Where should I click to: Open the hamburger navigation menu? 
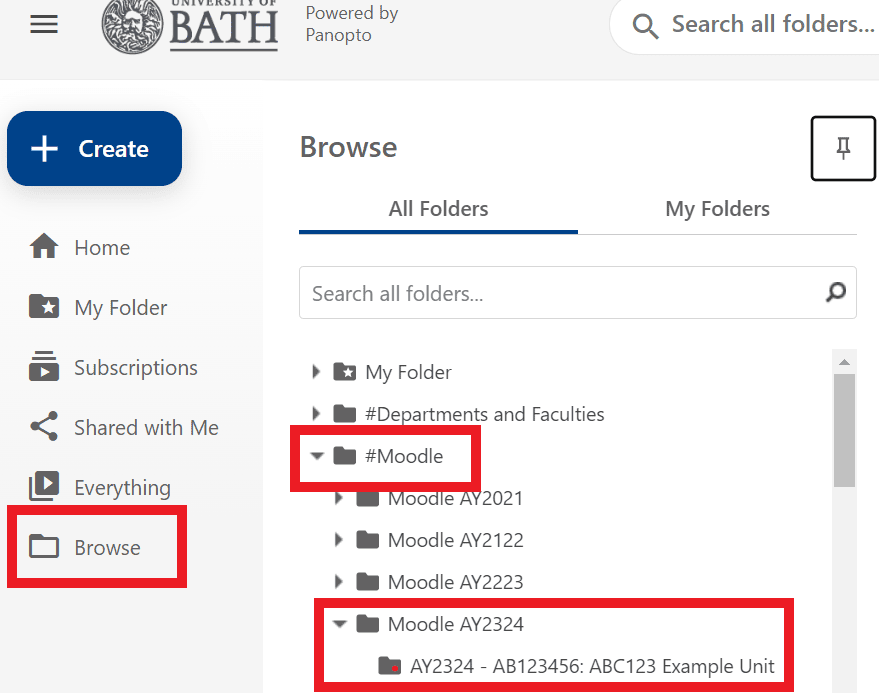(43, 24)
